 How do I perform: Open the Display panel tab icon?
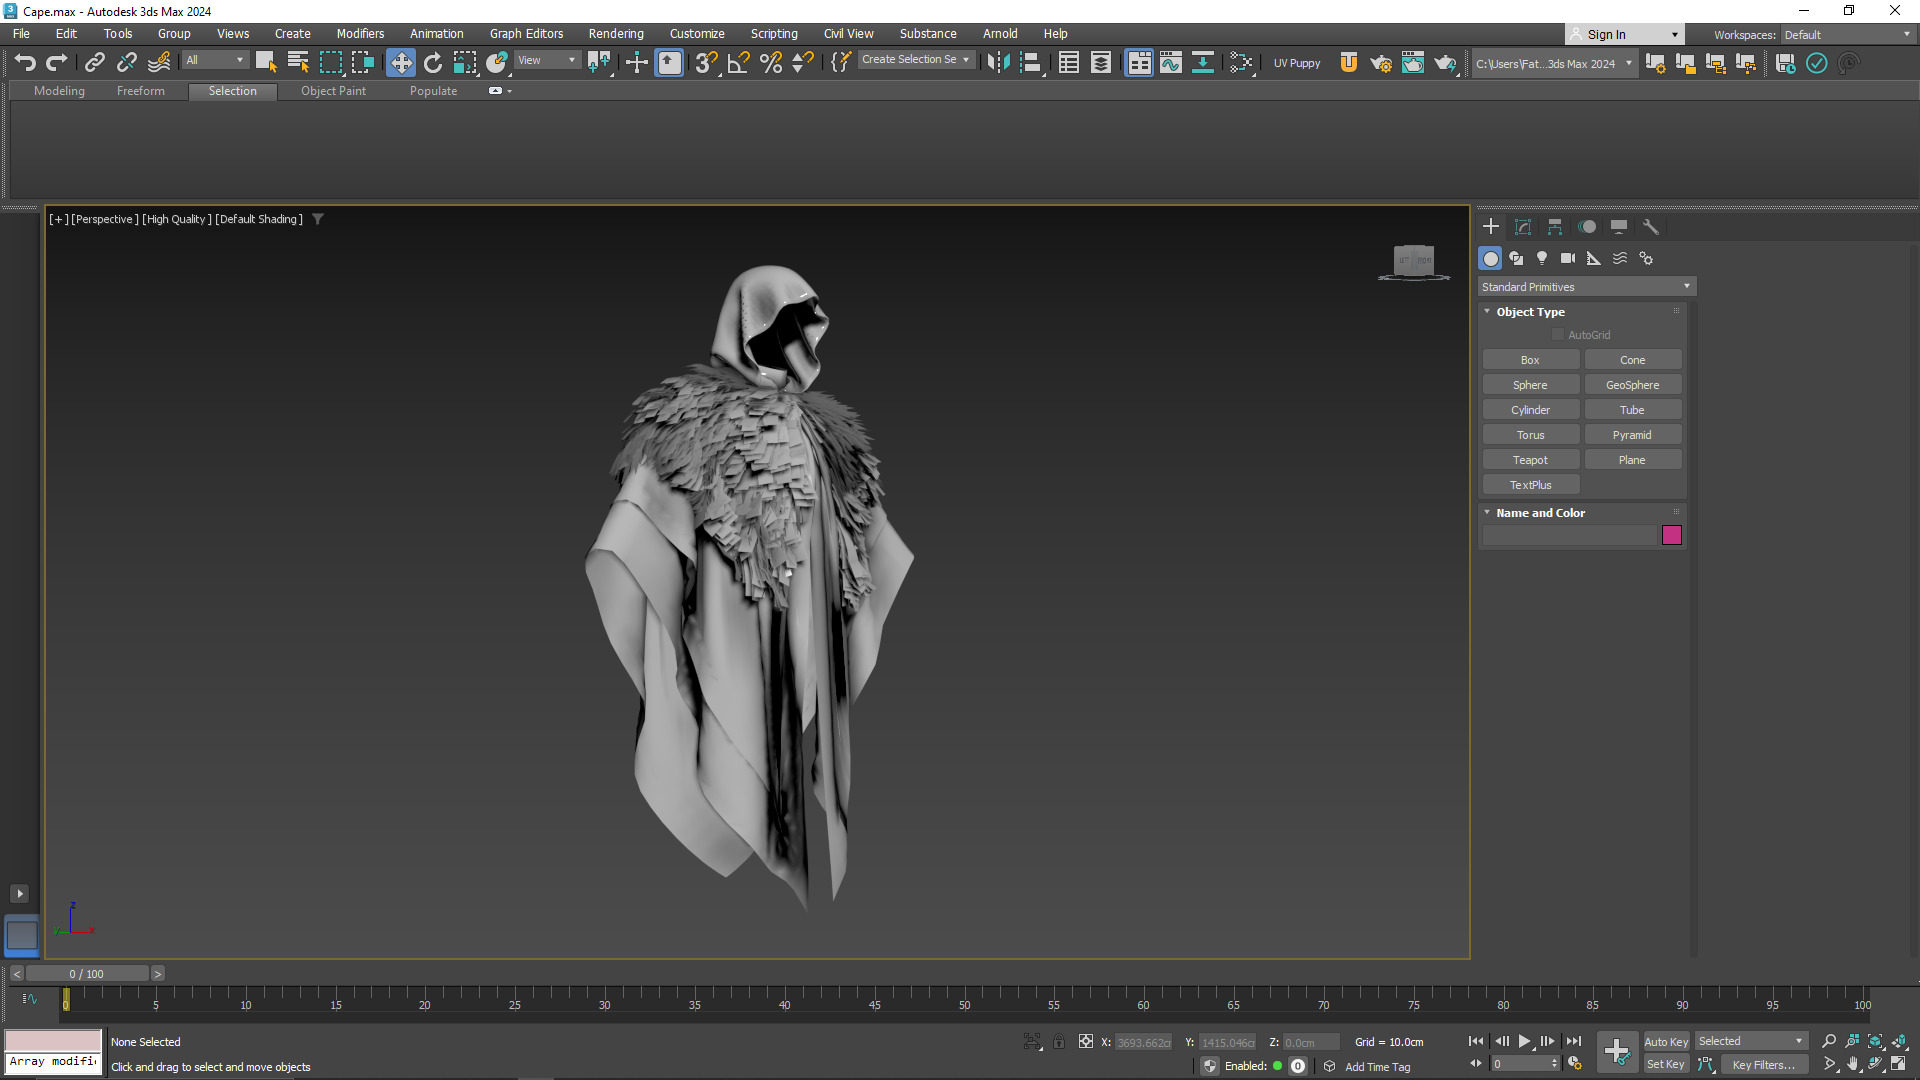pyautogui.click(x=1619, y=227)
